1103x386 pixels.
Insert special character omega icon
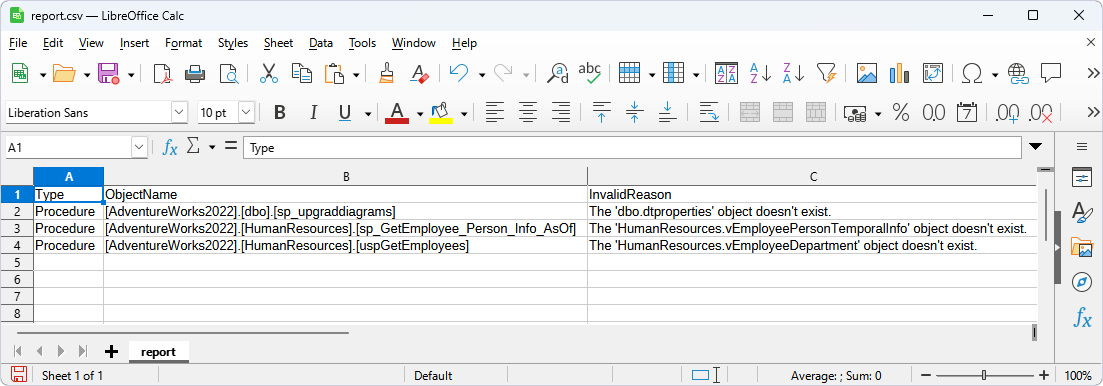[972, 73]
